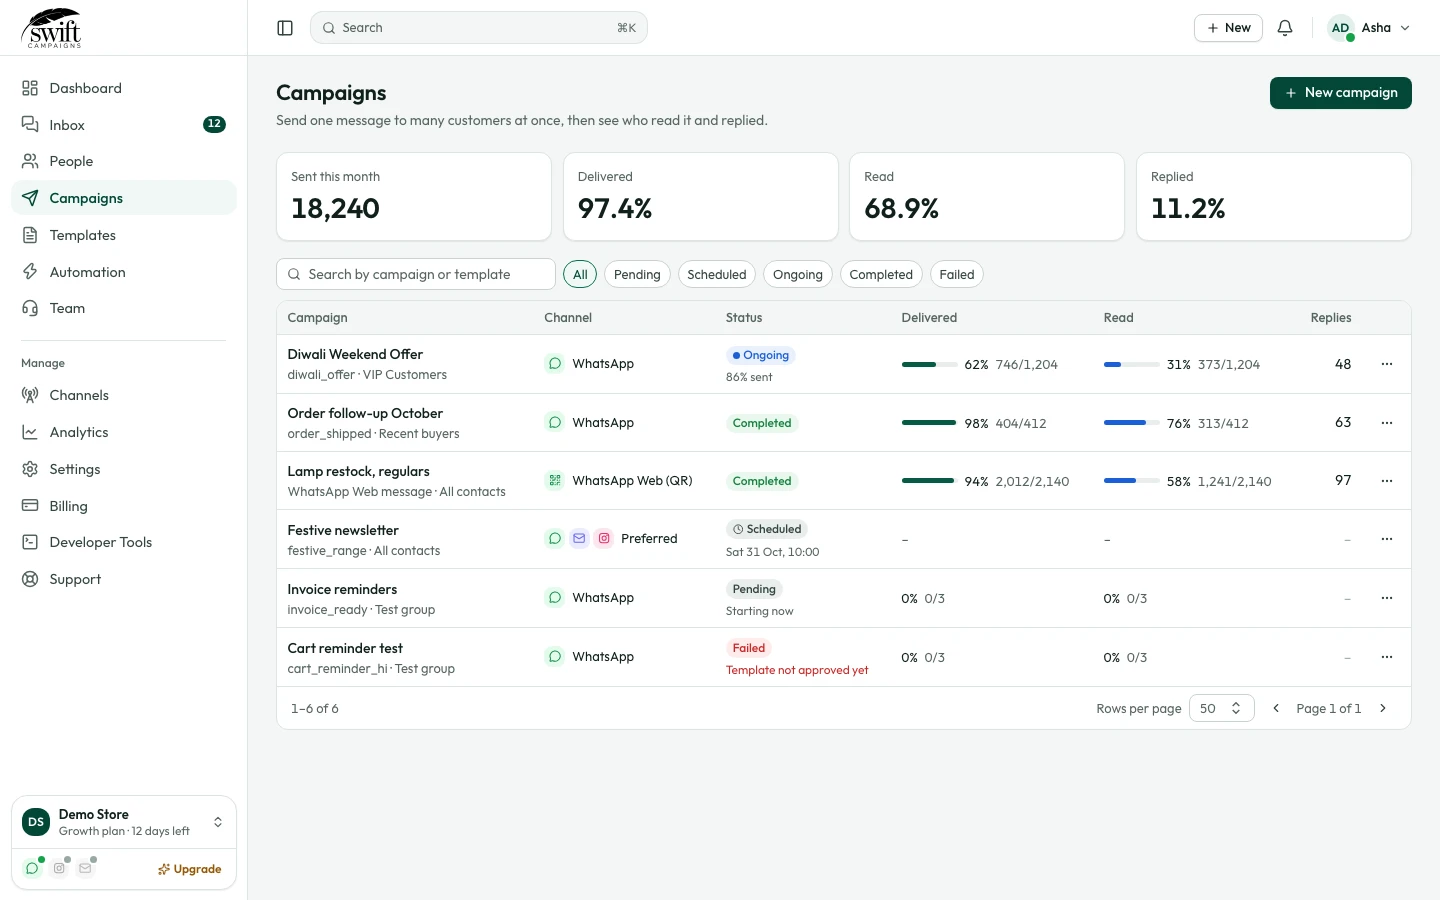Go to the previous page arrow
Image resolution: width=1440 pixels, height=900 pixels.
(1276, 708)
